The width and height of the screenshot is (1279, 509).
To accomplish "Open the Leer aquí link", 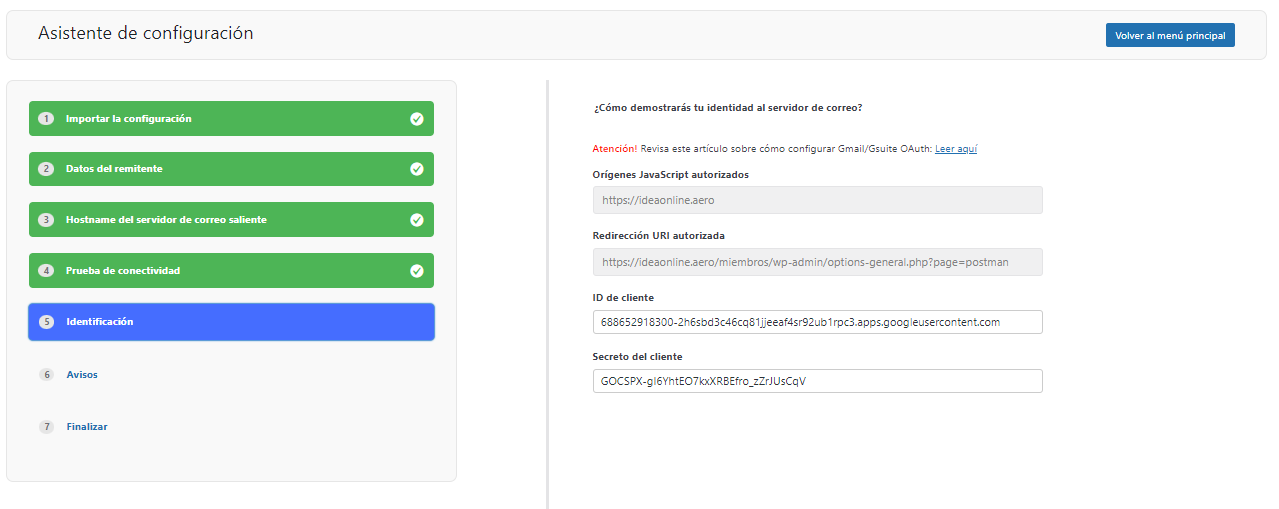I will (956, 148).
